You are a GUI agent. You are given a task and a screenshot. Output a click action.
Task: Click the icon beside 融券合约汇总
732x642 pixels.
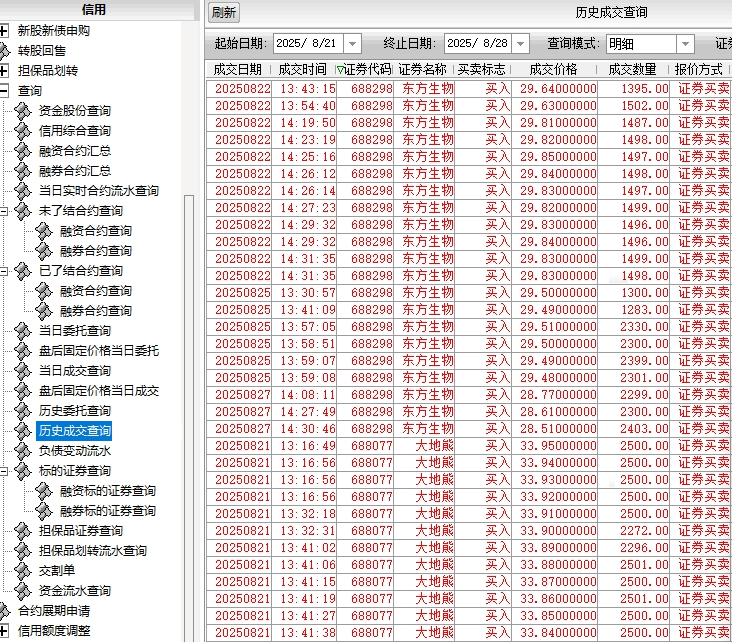22,171
